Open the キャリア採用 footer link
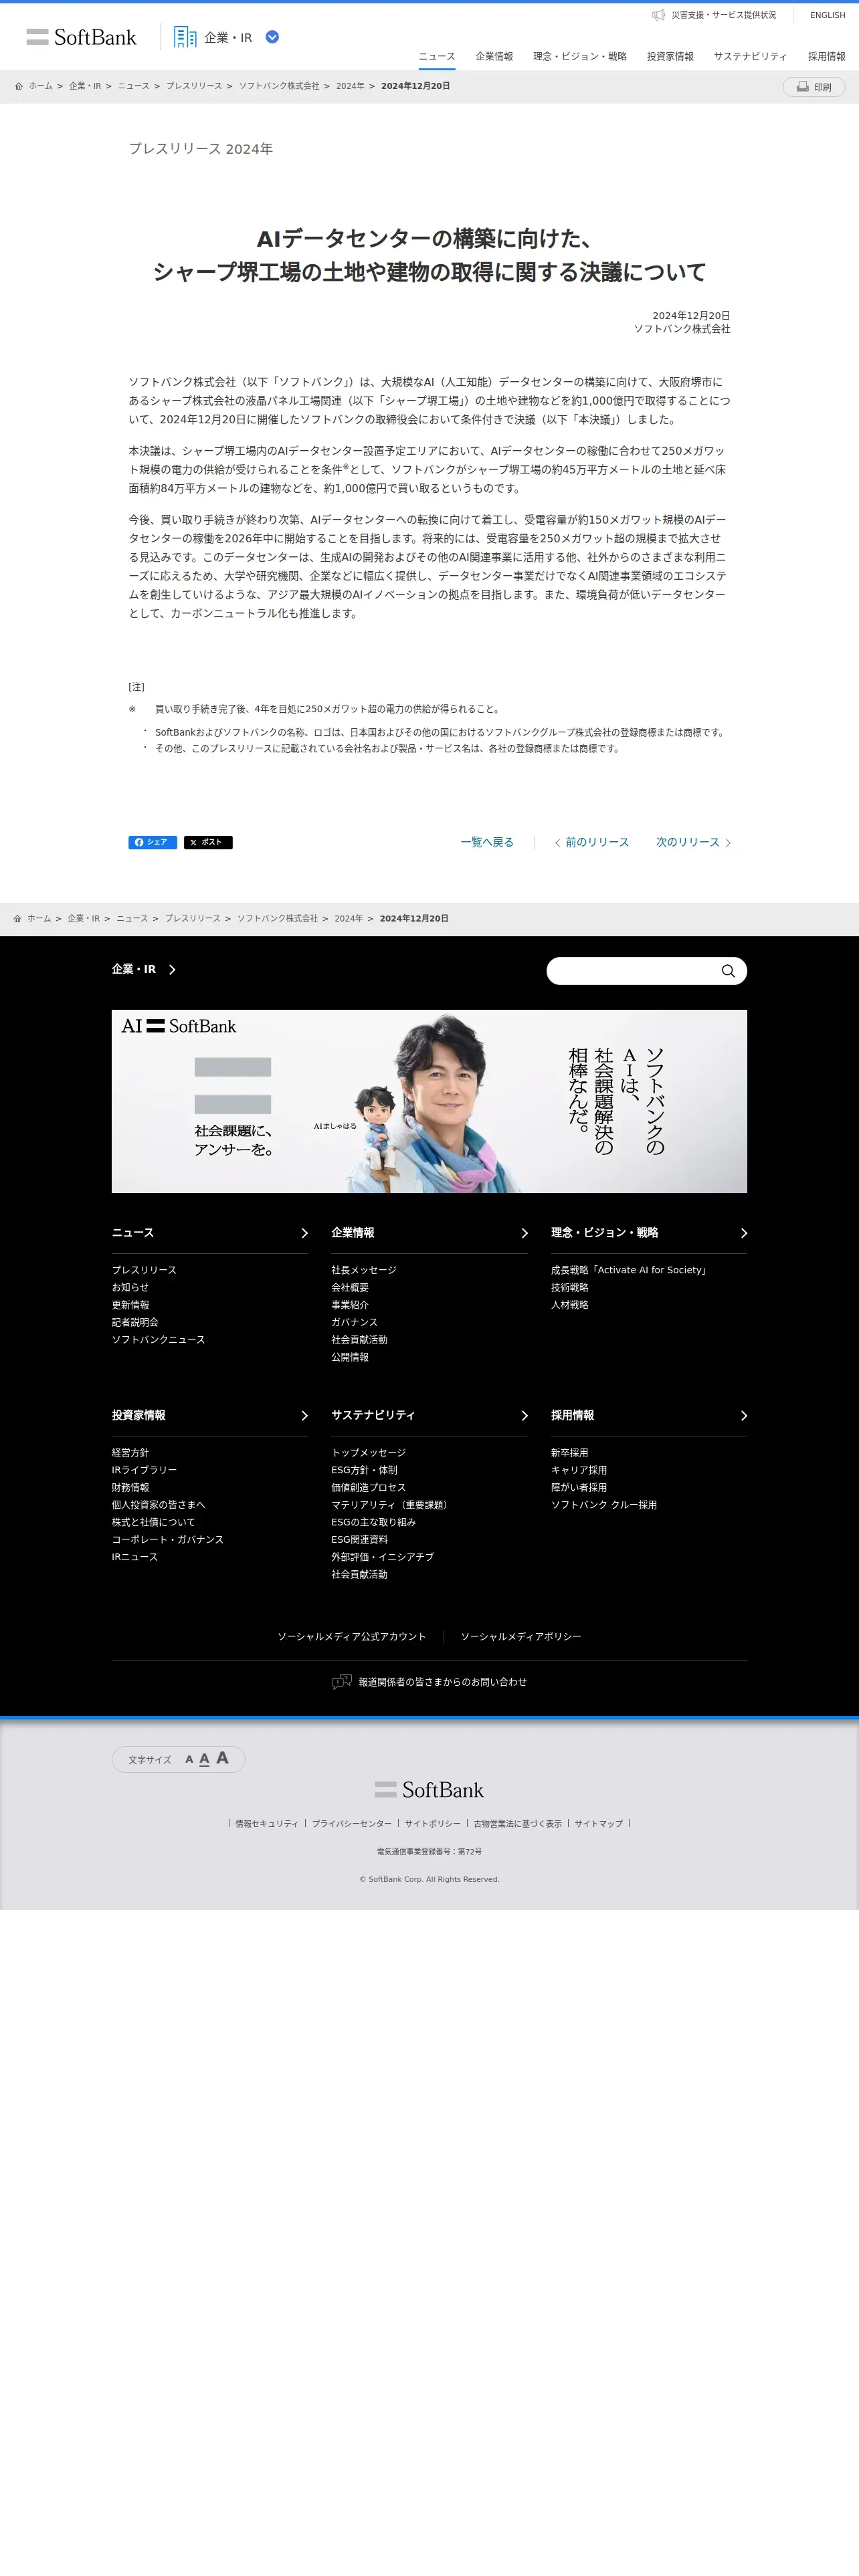This screenshot has height=2576, width=859. (x=579, y=1470)
